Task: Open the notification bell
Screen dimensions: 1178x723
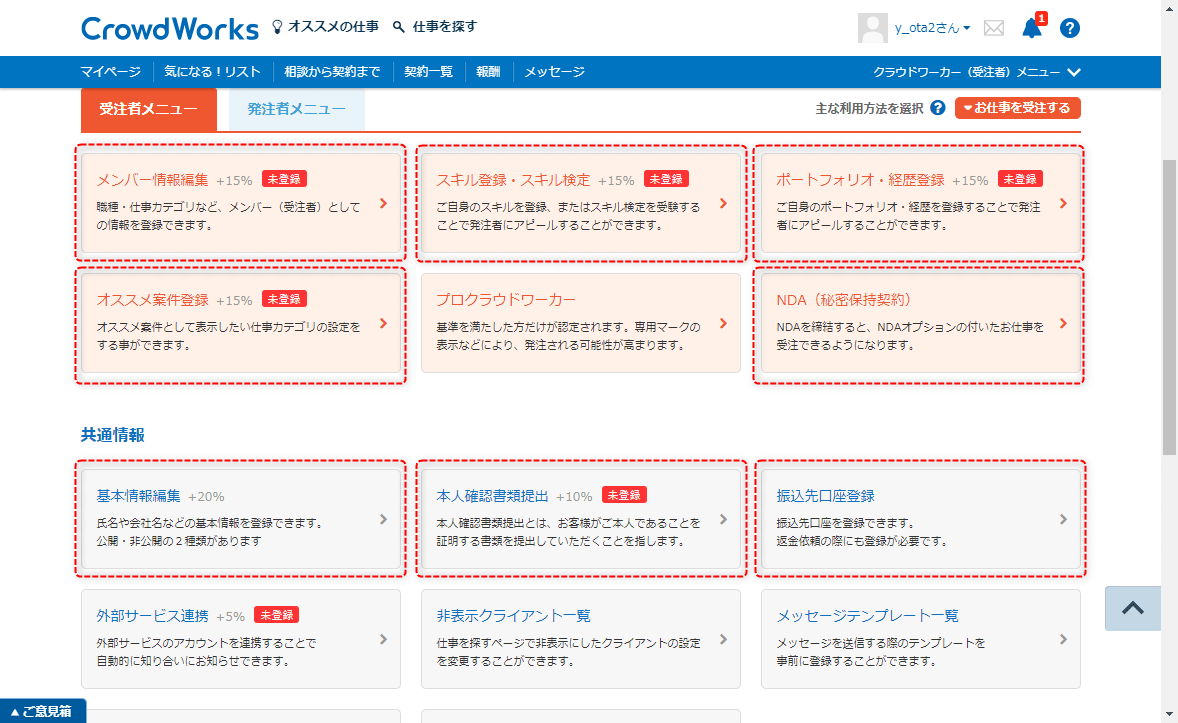Action: (1031, 28)
